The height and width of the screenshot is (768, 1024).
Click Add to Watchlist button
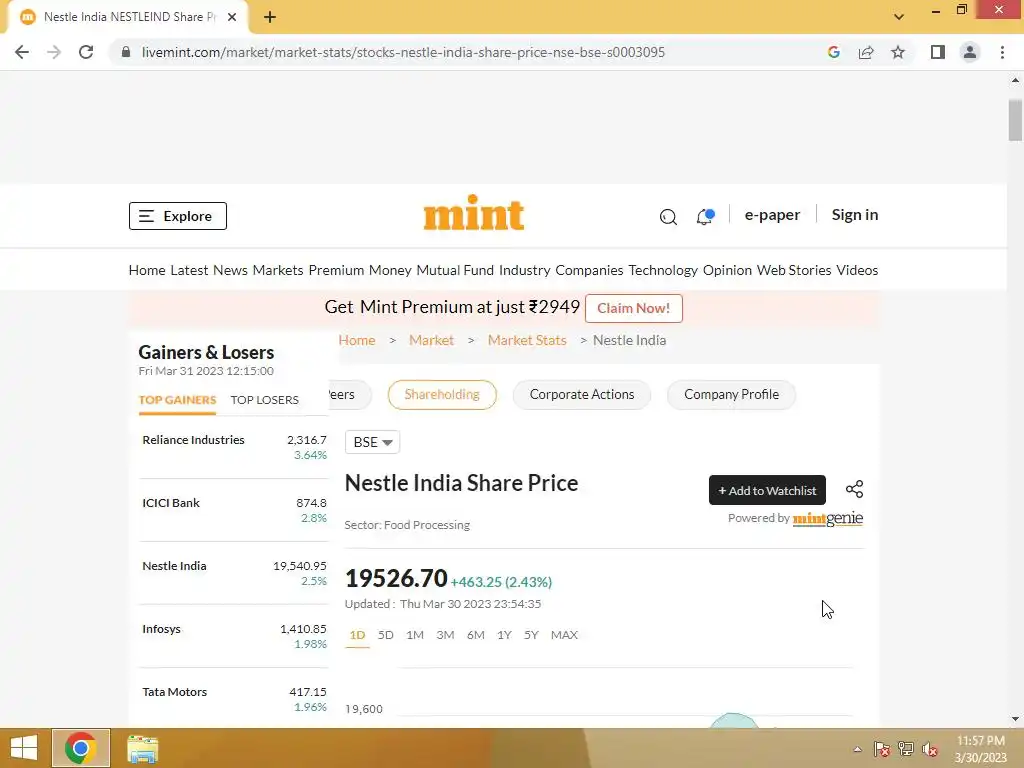click(x=767, y=490)
